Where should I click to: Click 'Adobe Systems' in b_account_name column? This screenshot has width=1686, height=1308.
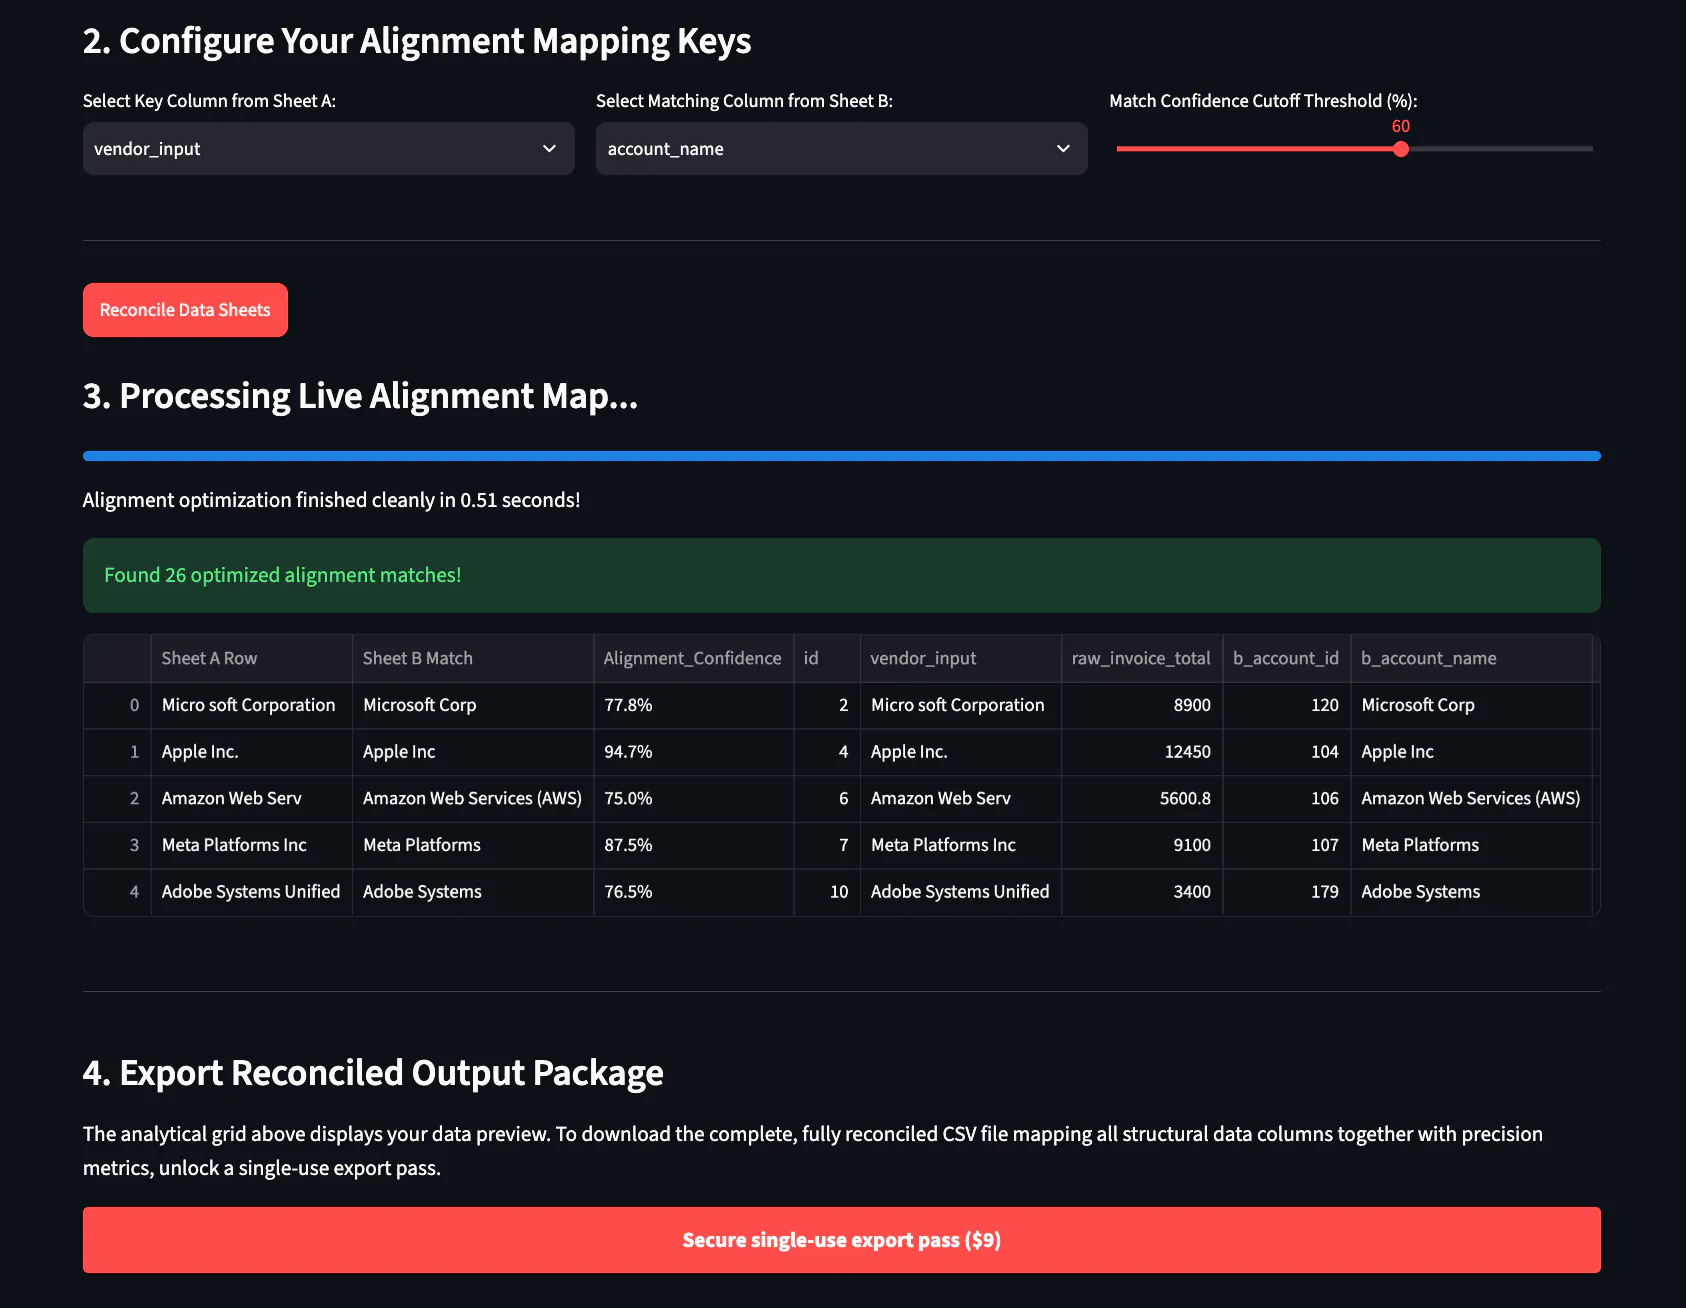(1471, 892)
